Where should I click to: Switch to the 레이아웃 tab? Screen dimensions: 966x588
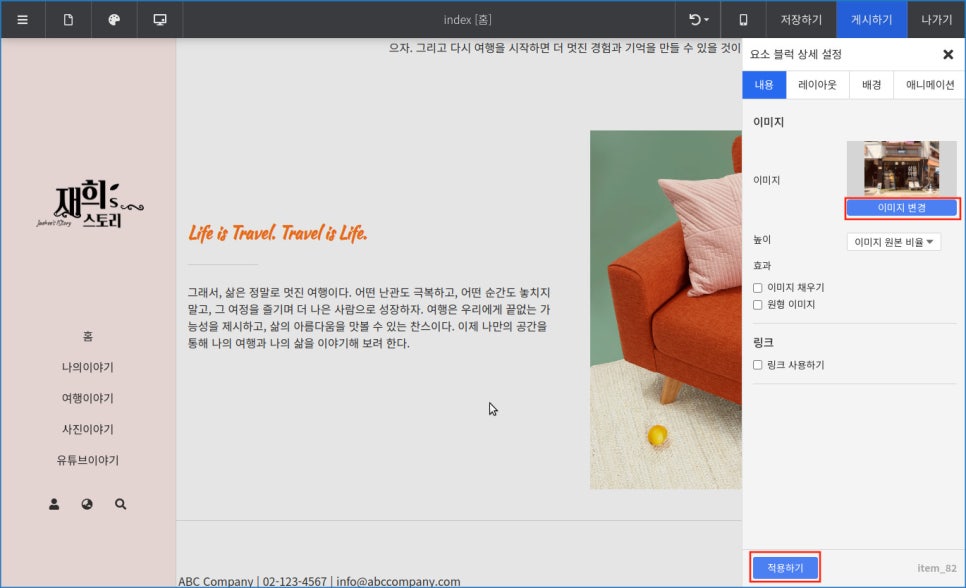point(818,85)
